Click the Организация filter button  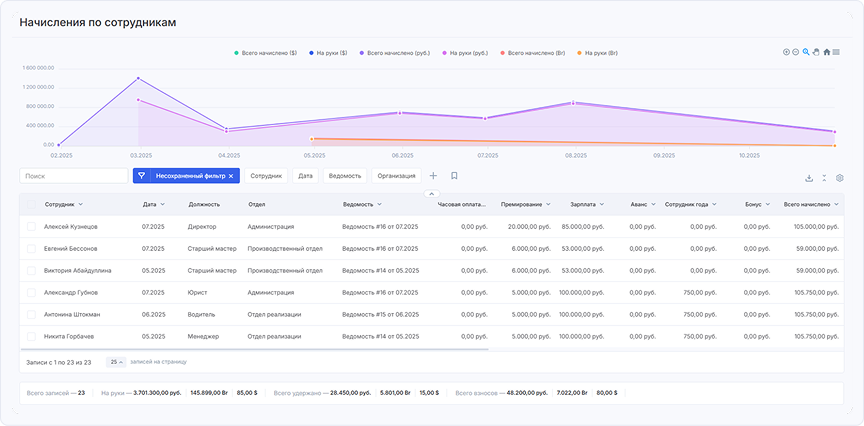pyautogui.click(x=397, y=176)
